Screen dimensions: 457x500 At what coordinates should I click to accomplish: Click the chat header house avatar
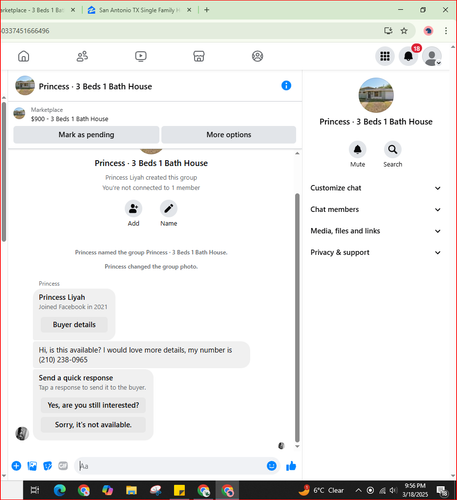click(x=25, y=86)
